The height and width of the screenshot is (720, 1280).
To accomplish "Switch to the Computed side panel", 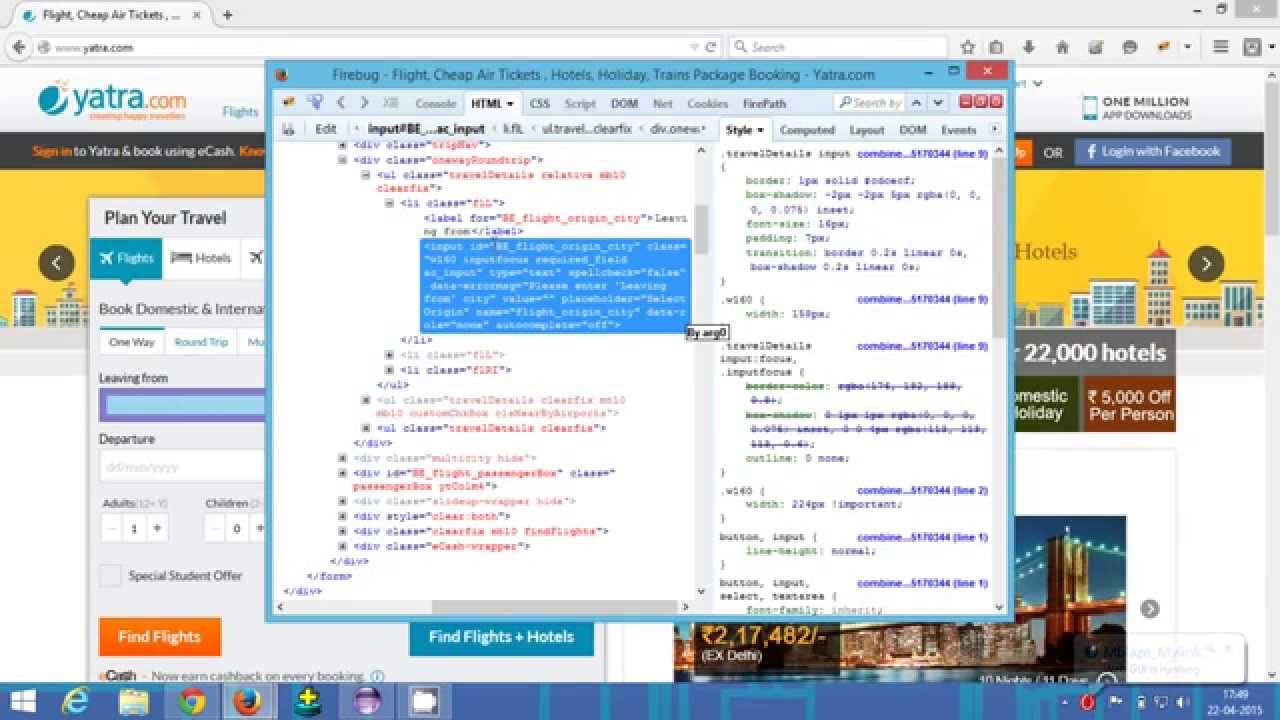I will click(807, 130).
